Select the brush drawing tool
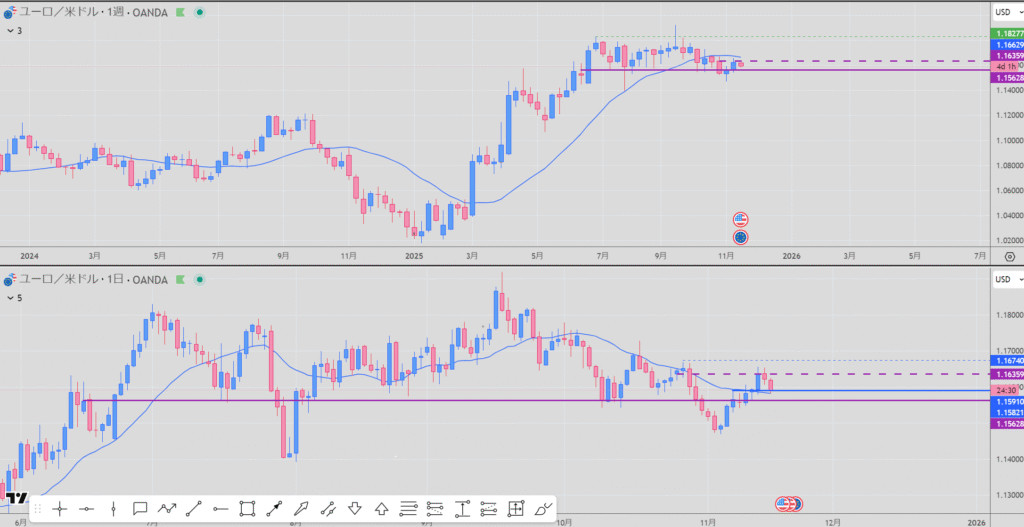The height and width of the screenshot is (527, 1024). [x=543, y=509]
